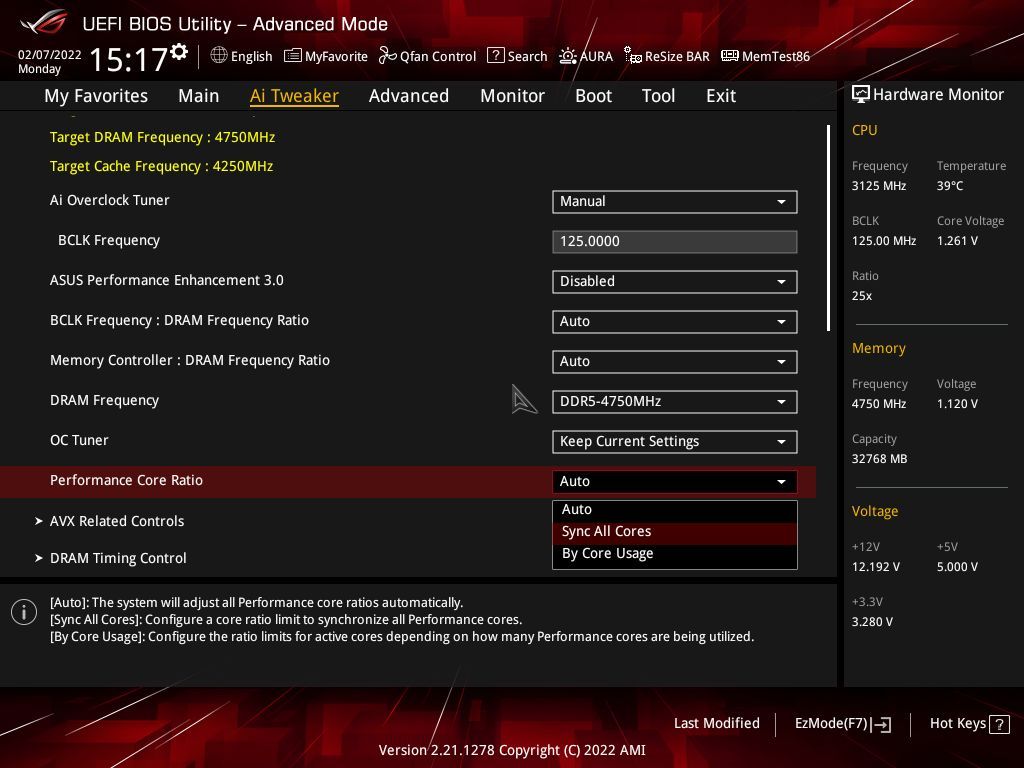Open Memory Controller : DRAM Frequency Ratio dropdown

[x=675, y=362]
